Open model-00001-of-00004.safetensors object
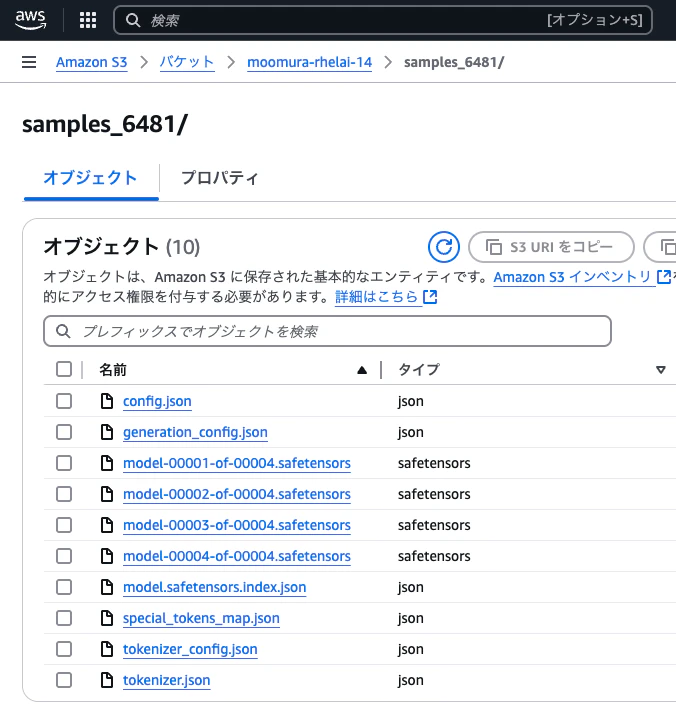The image size is (676, 707). [x=237, y=463]
